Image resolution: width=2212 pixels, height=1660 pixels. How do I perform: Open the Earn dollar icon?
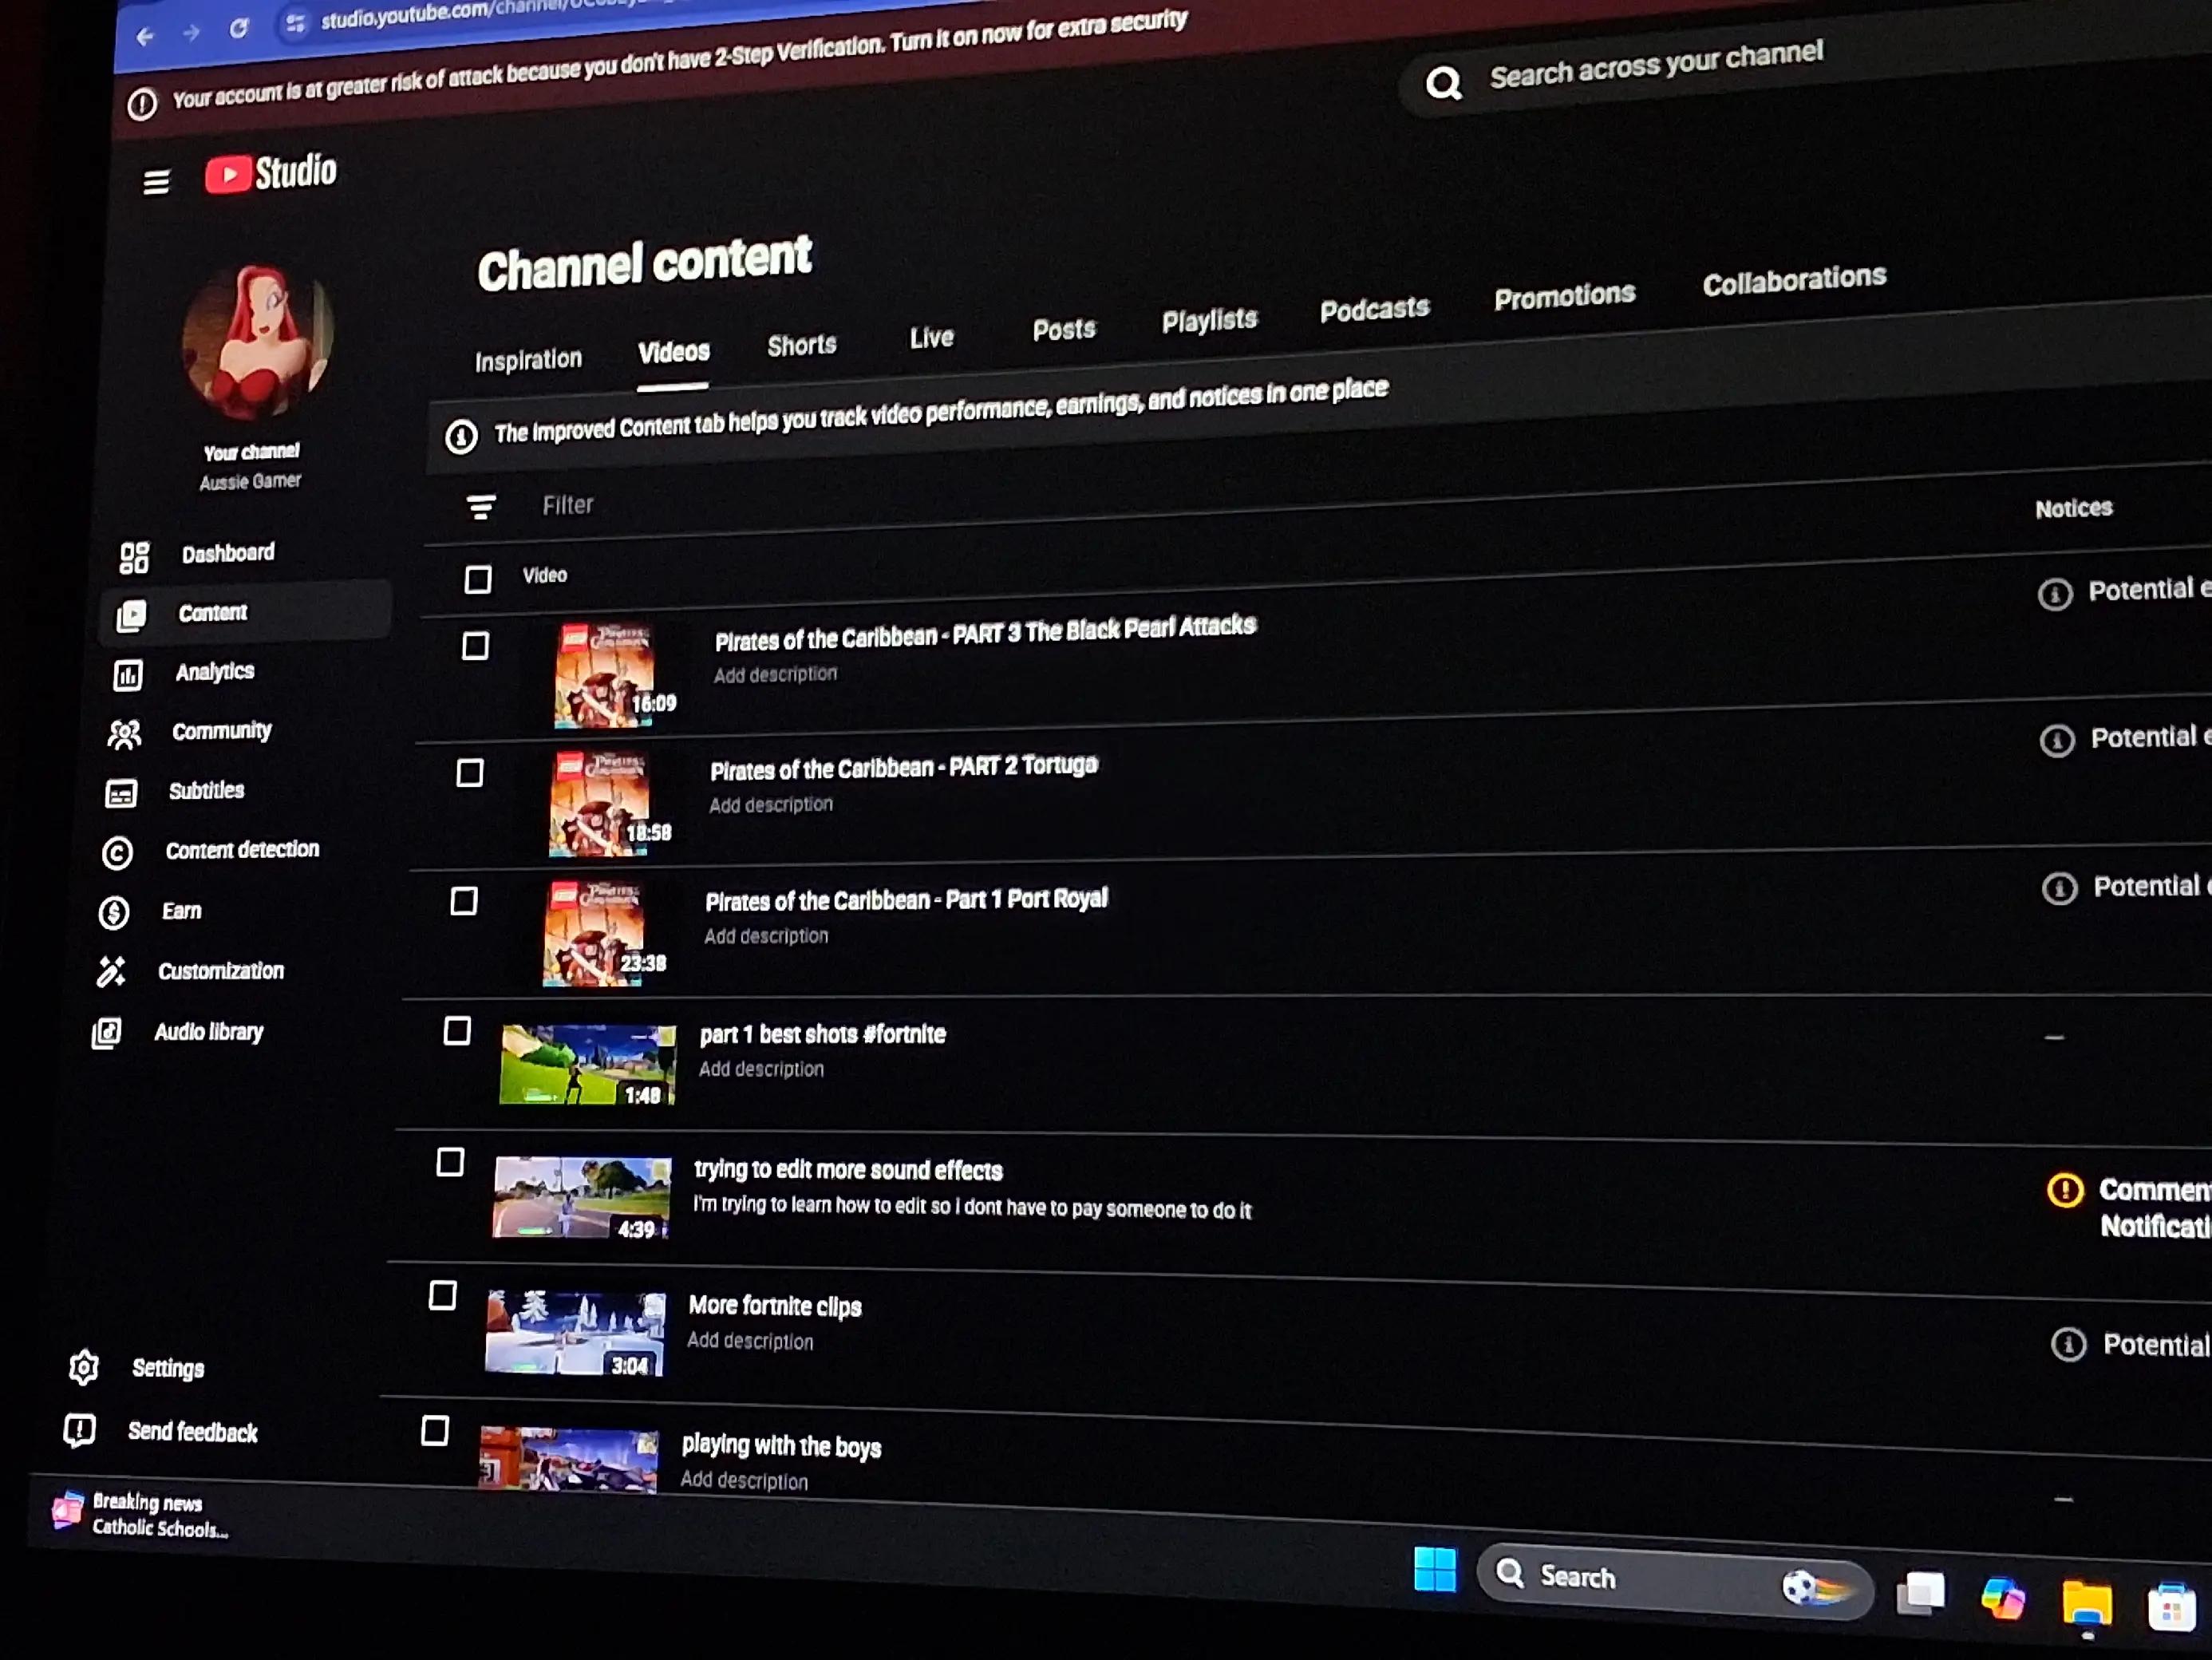[x=114, y=912]
